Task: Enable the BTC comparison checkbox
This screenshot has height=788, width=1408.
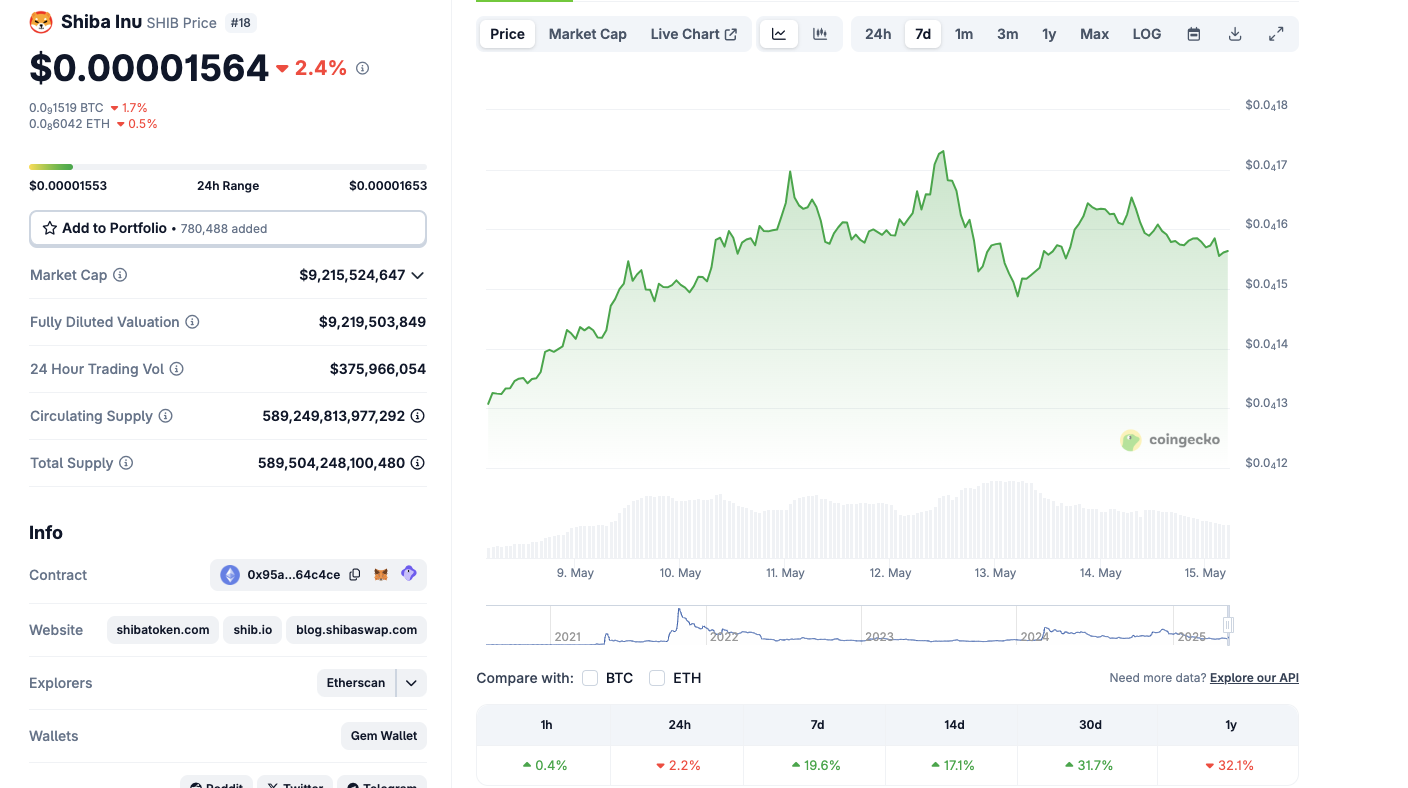Action: point(590,678)
